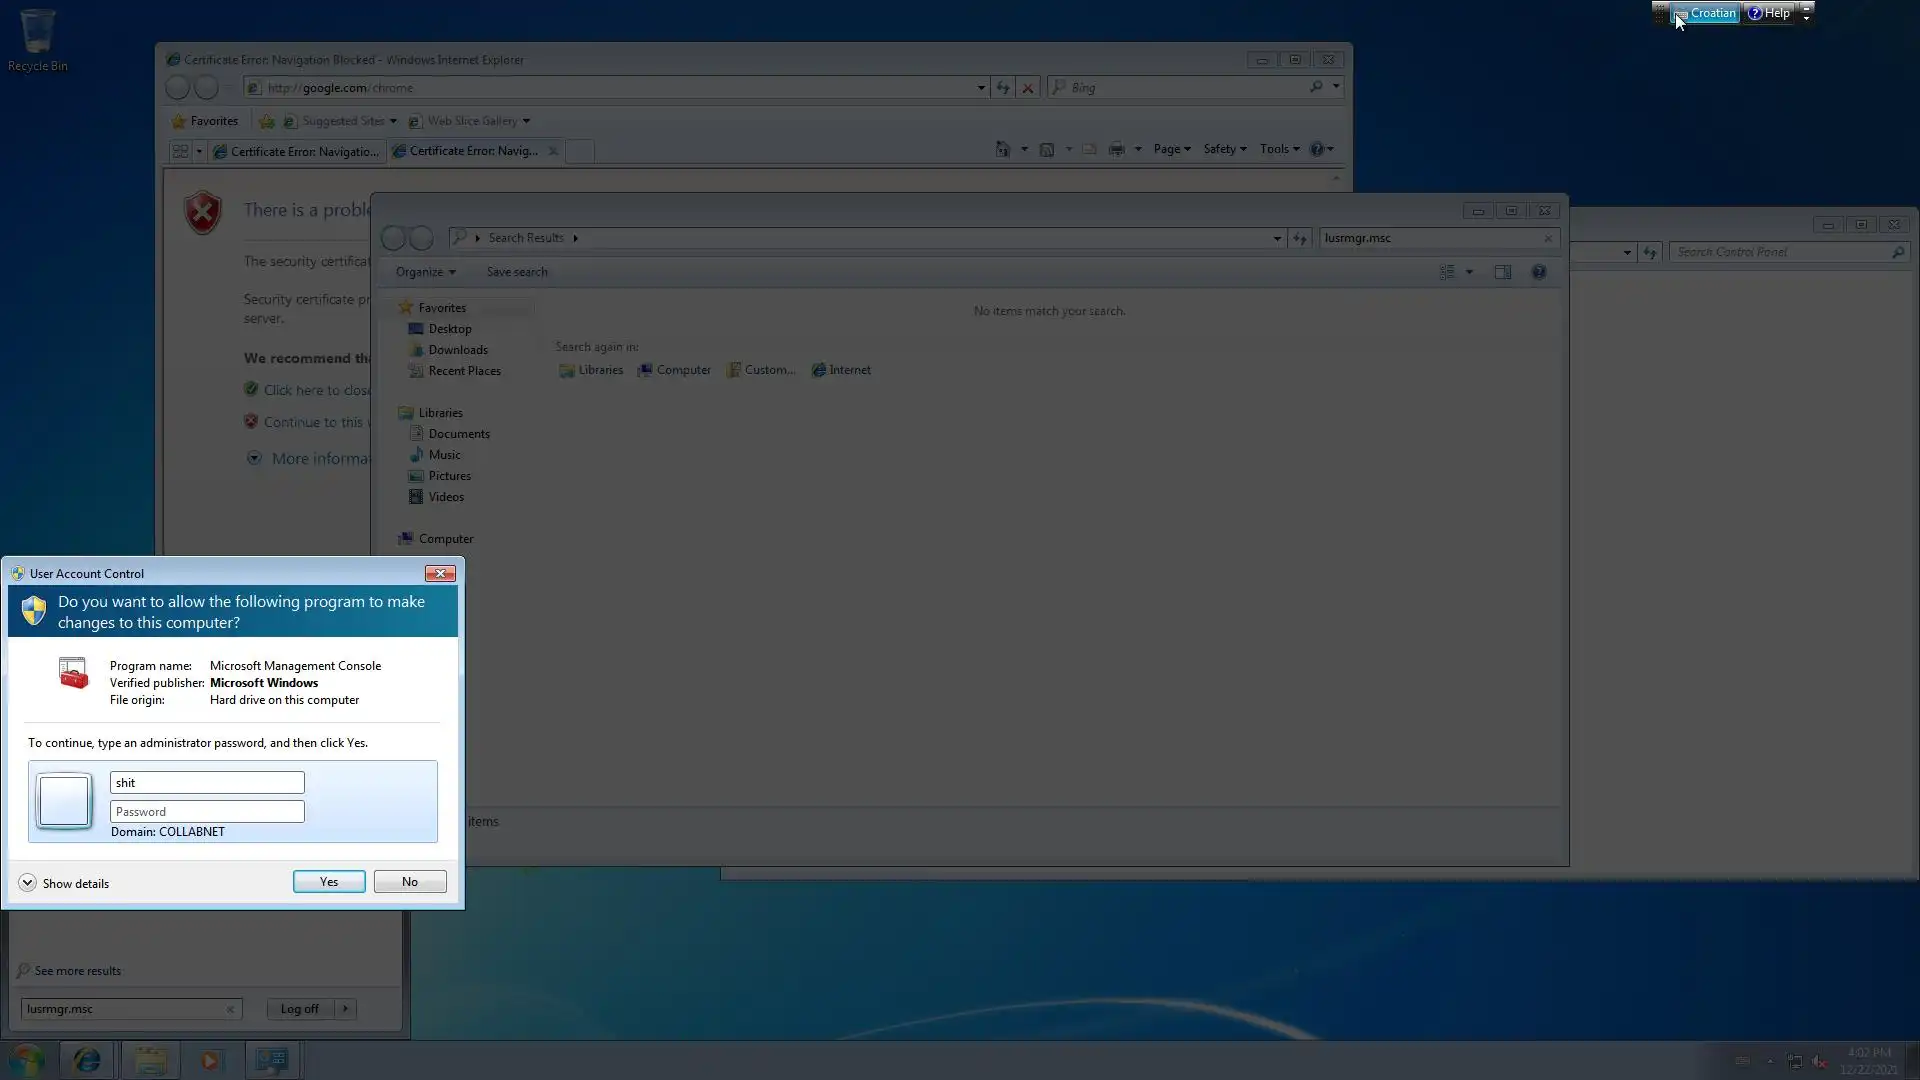Click the volume icon in system tray
Screen dimensions: 1920x1080
(1820, 1061)
